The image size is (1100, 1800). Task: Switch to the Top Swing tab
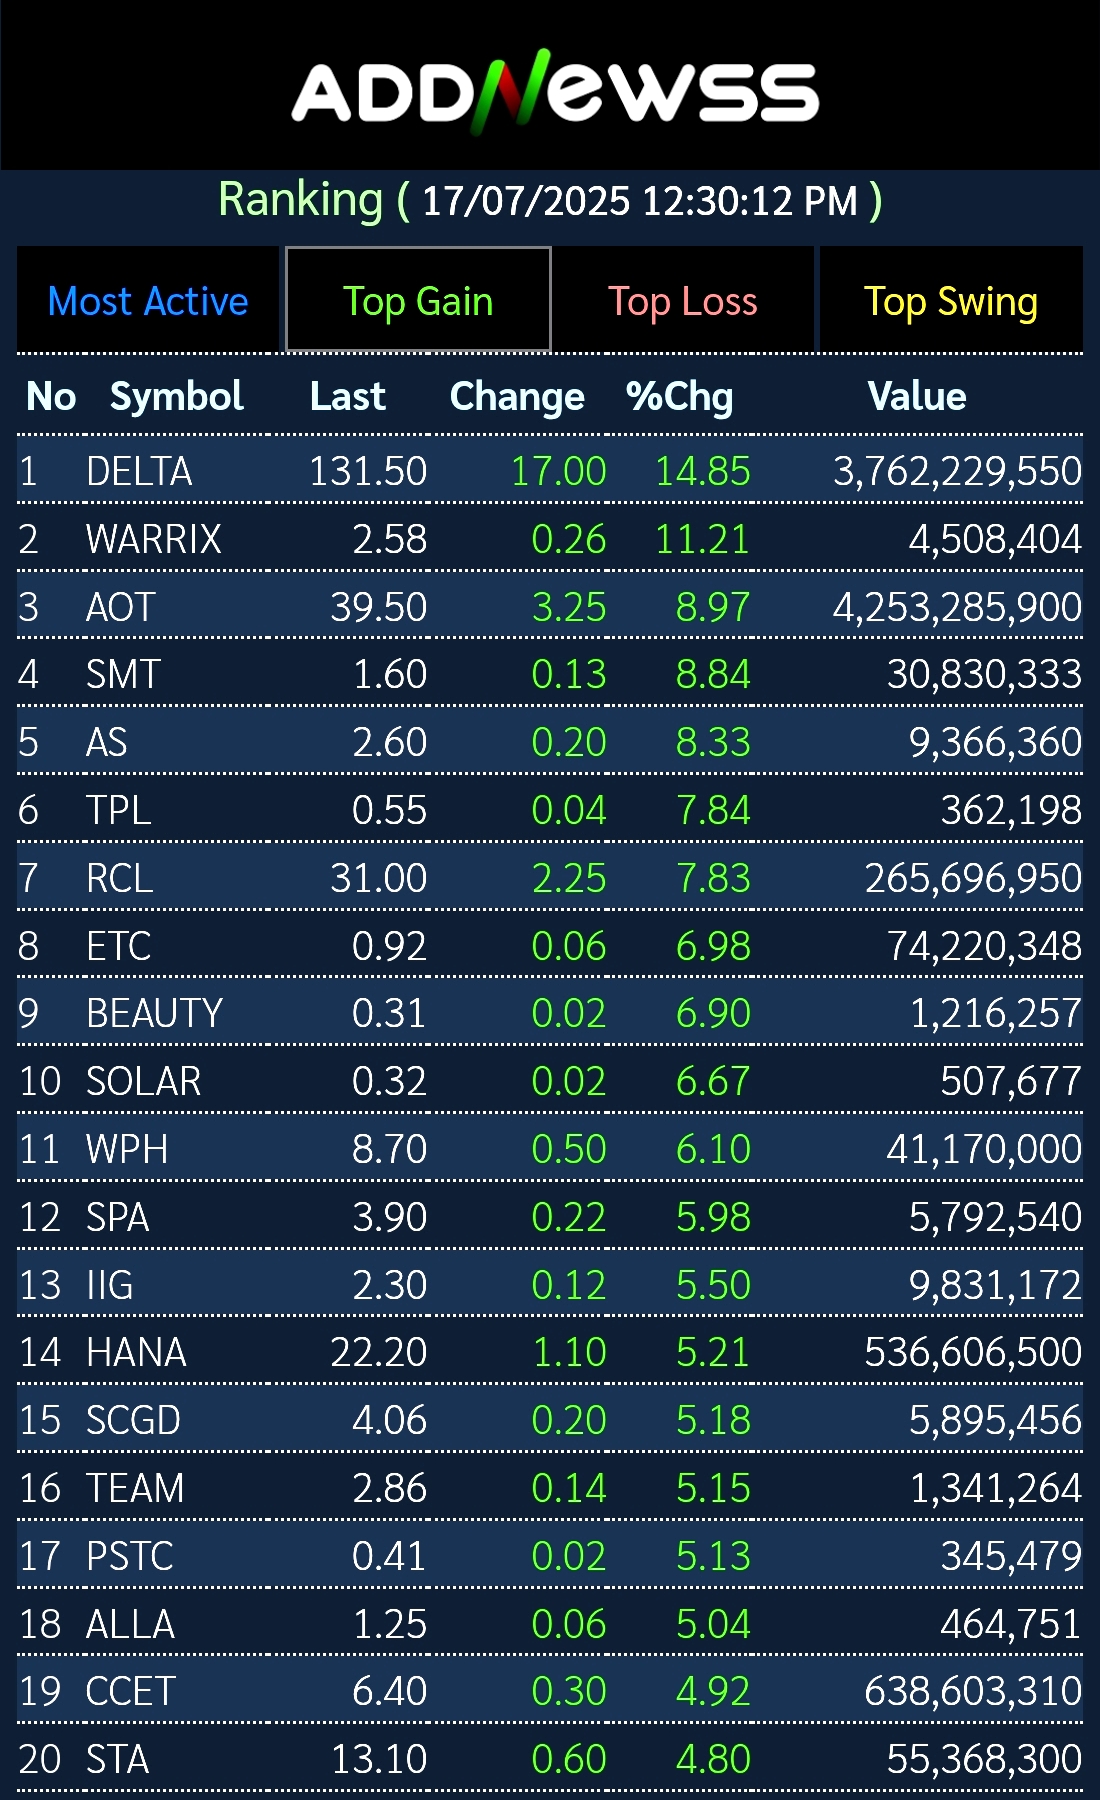[950, 301]
